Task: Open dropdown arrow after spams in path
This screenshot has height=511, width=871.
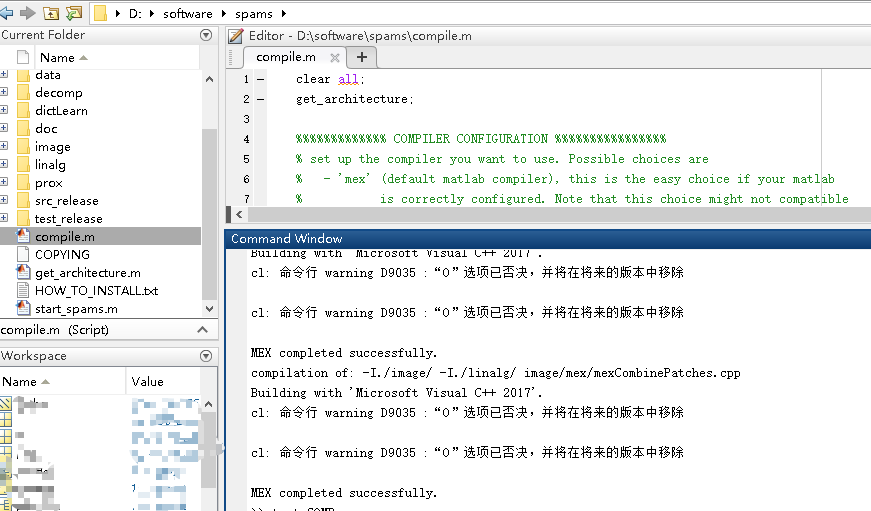Action: tap(284, 13)
